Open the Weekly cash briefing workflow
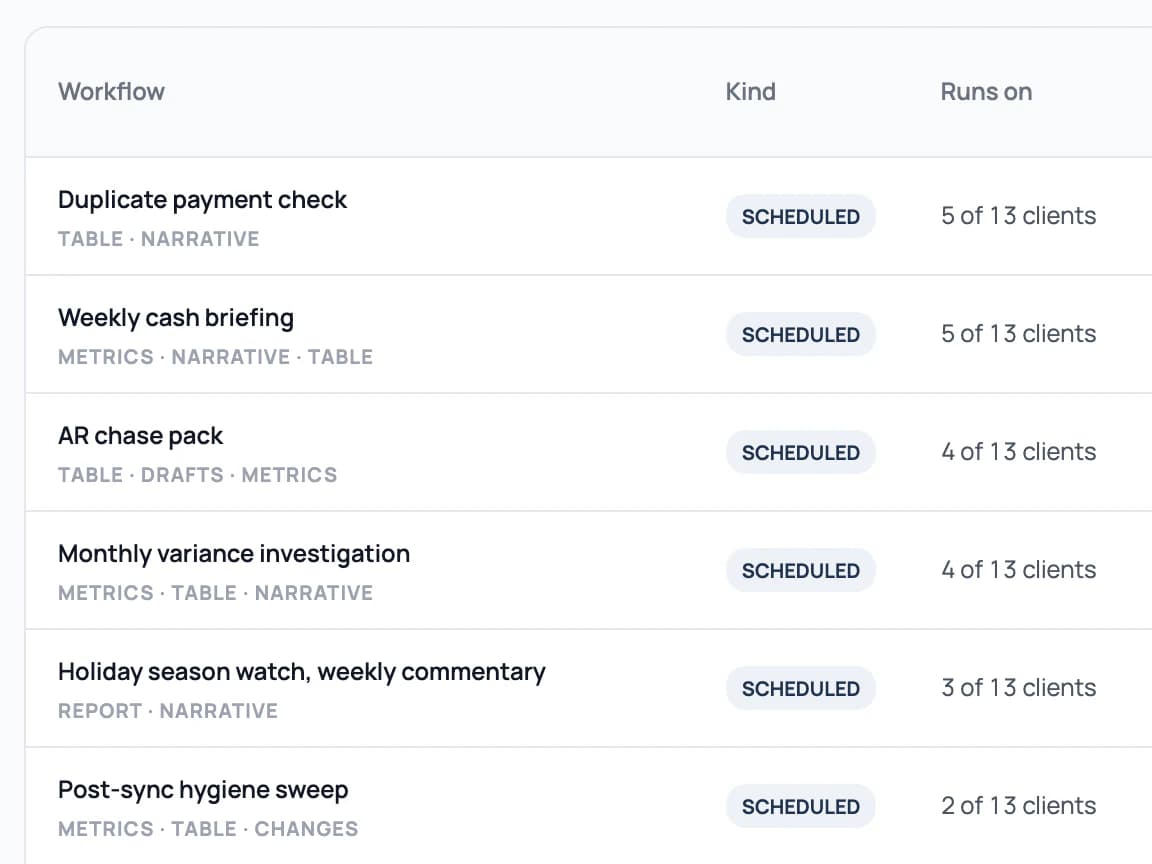 pos(176,318)
